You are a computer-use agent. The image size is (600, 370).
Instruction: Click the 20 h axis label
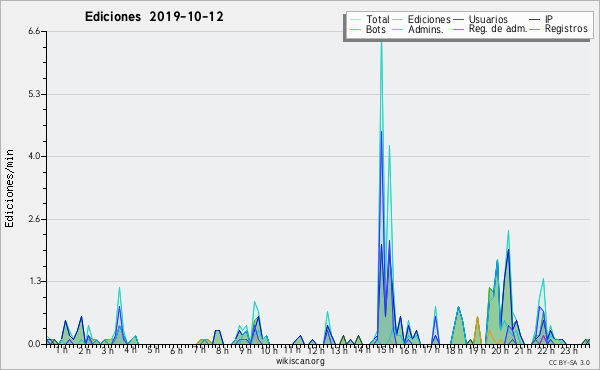coord(500,350)
